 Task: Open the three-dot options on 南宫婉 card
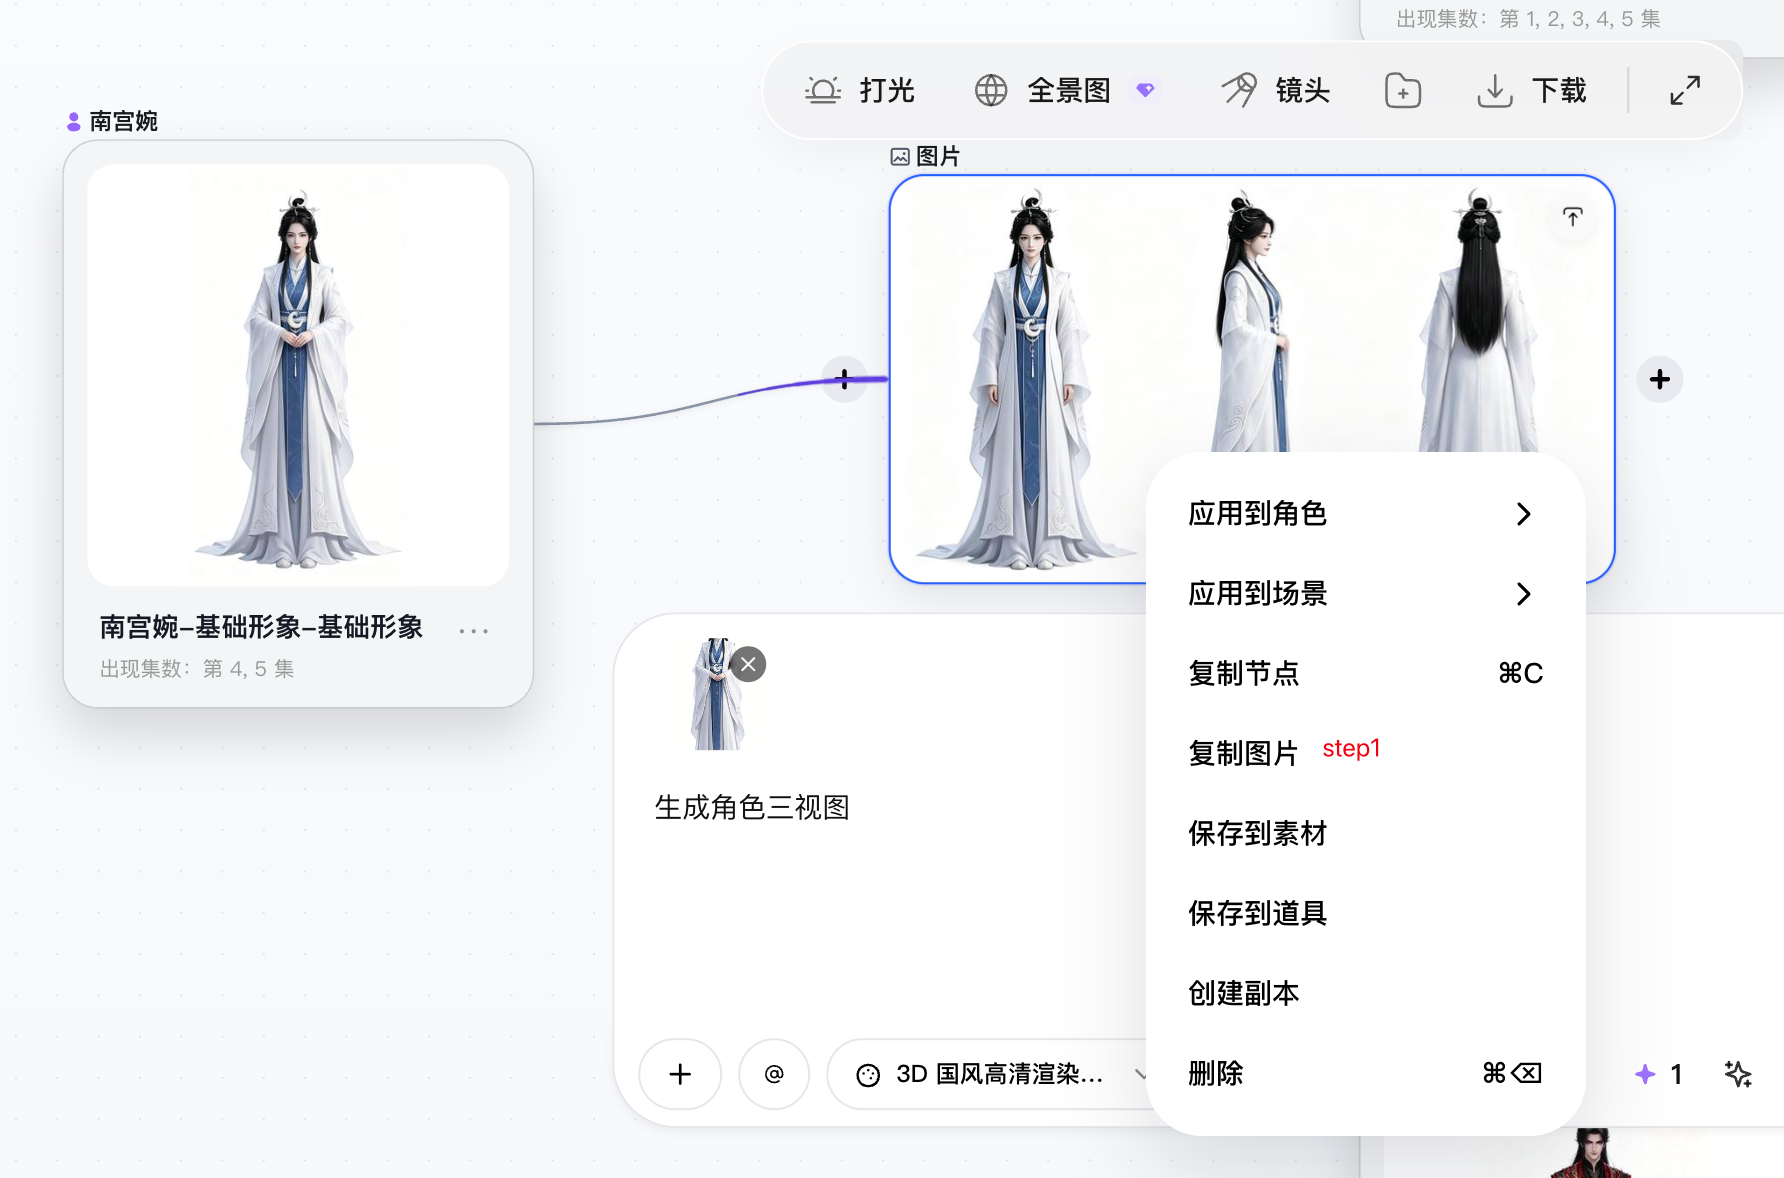[473, 631]
